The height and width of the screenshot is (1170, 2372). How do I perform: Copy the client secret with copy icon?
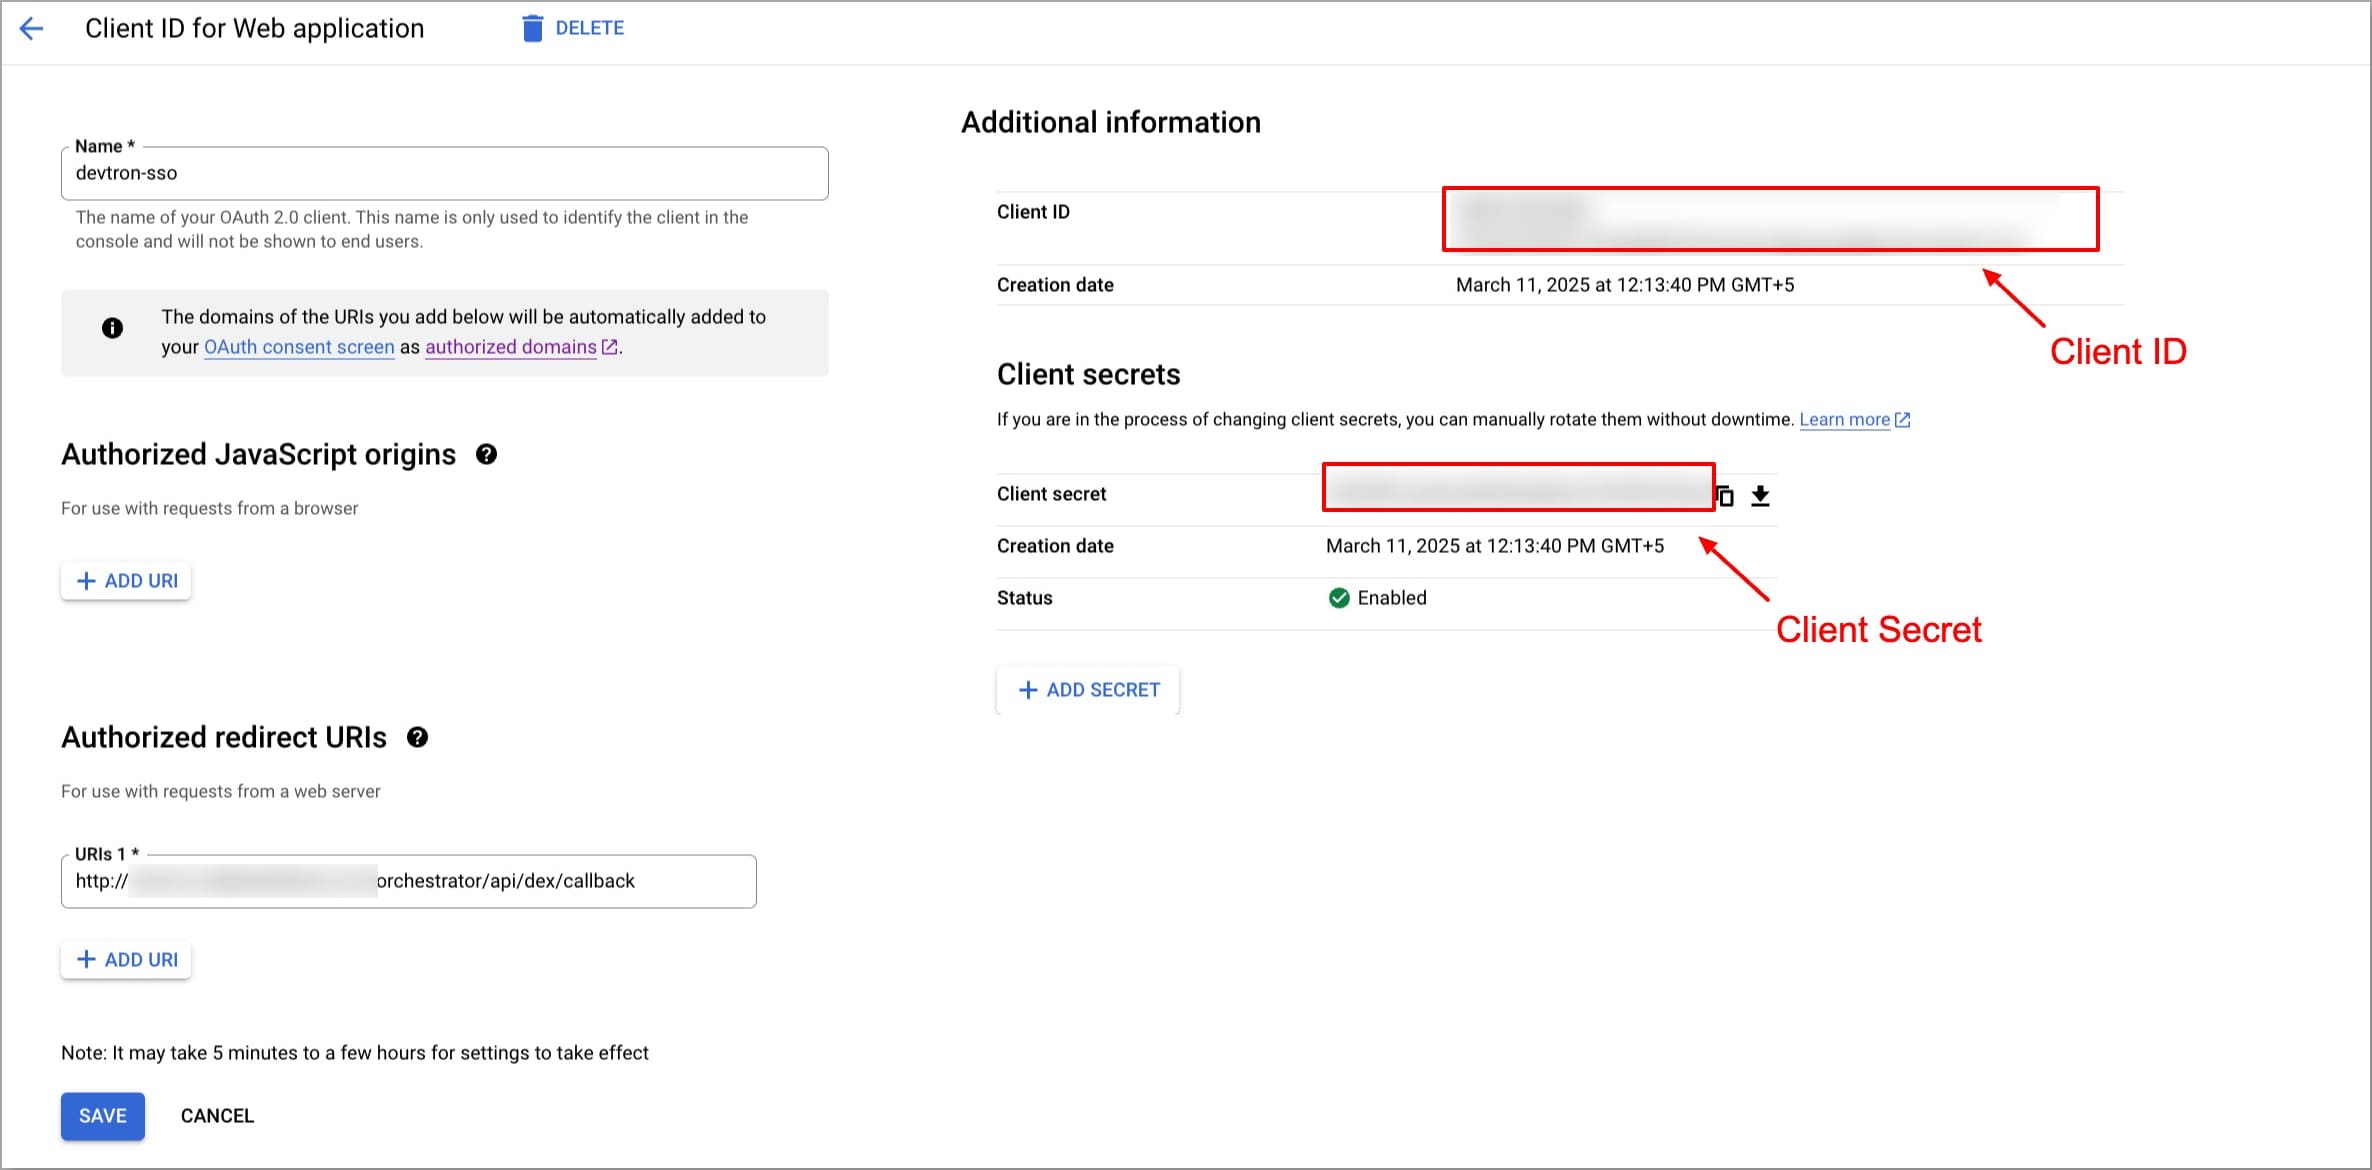pyautogui.click(x=1725, y=496)
